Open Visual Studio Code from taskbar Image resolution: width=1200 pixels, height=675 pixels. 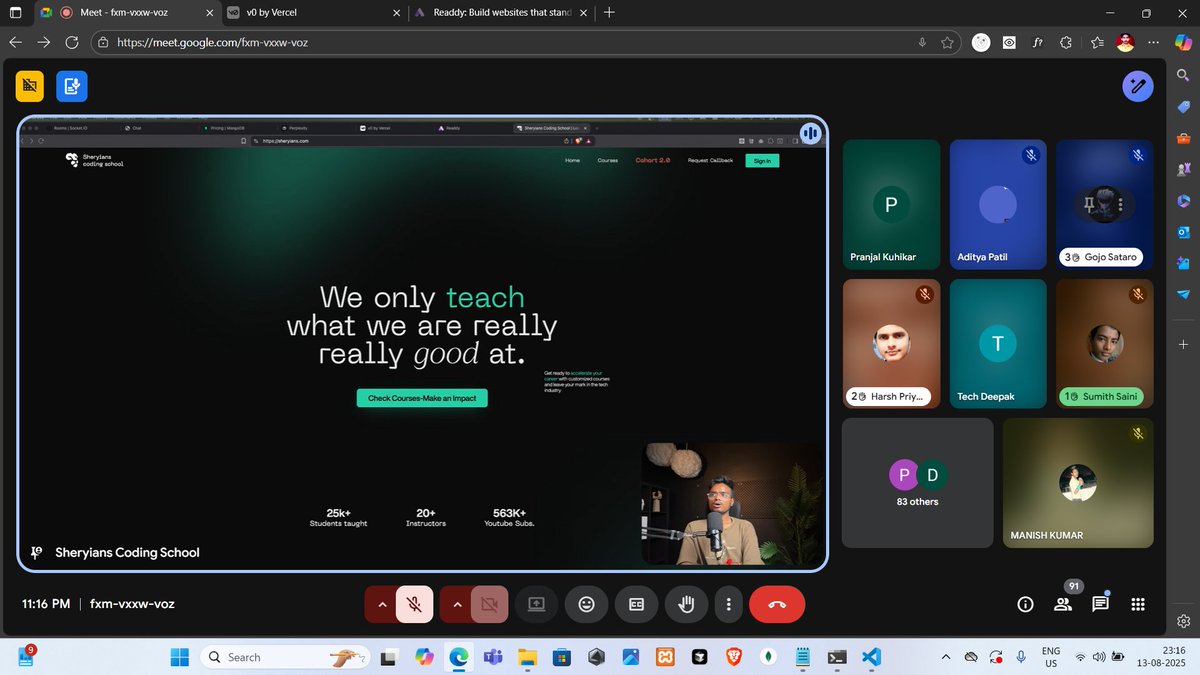coord(870,657)
